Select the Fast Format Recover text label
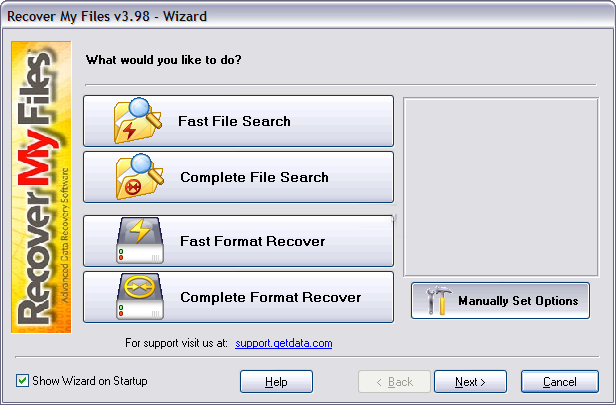The height and width of the screenshot is (405, 616). [252, 241]
